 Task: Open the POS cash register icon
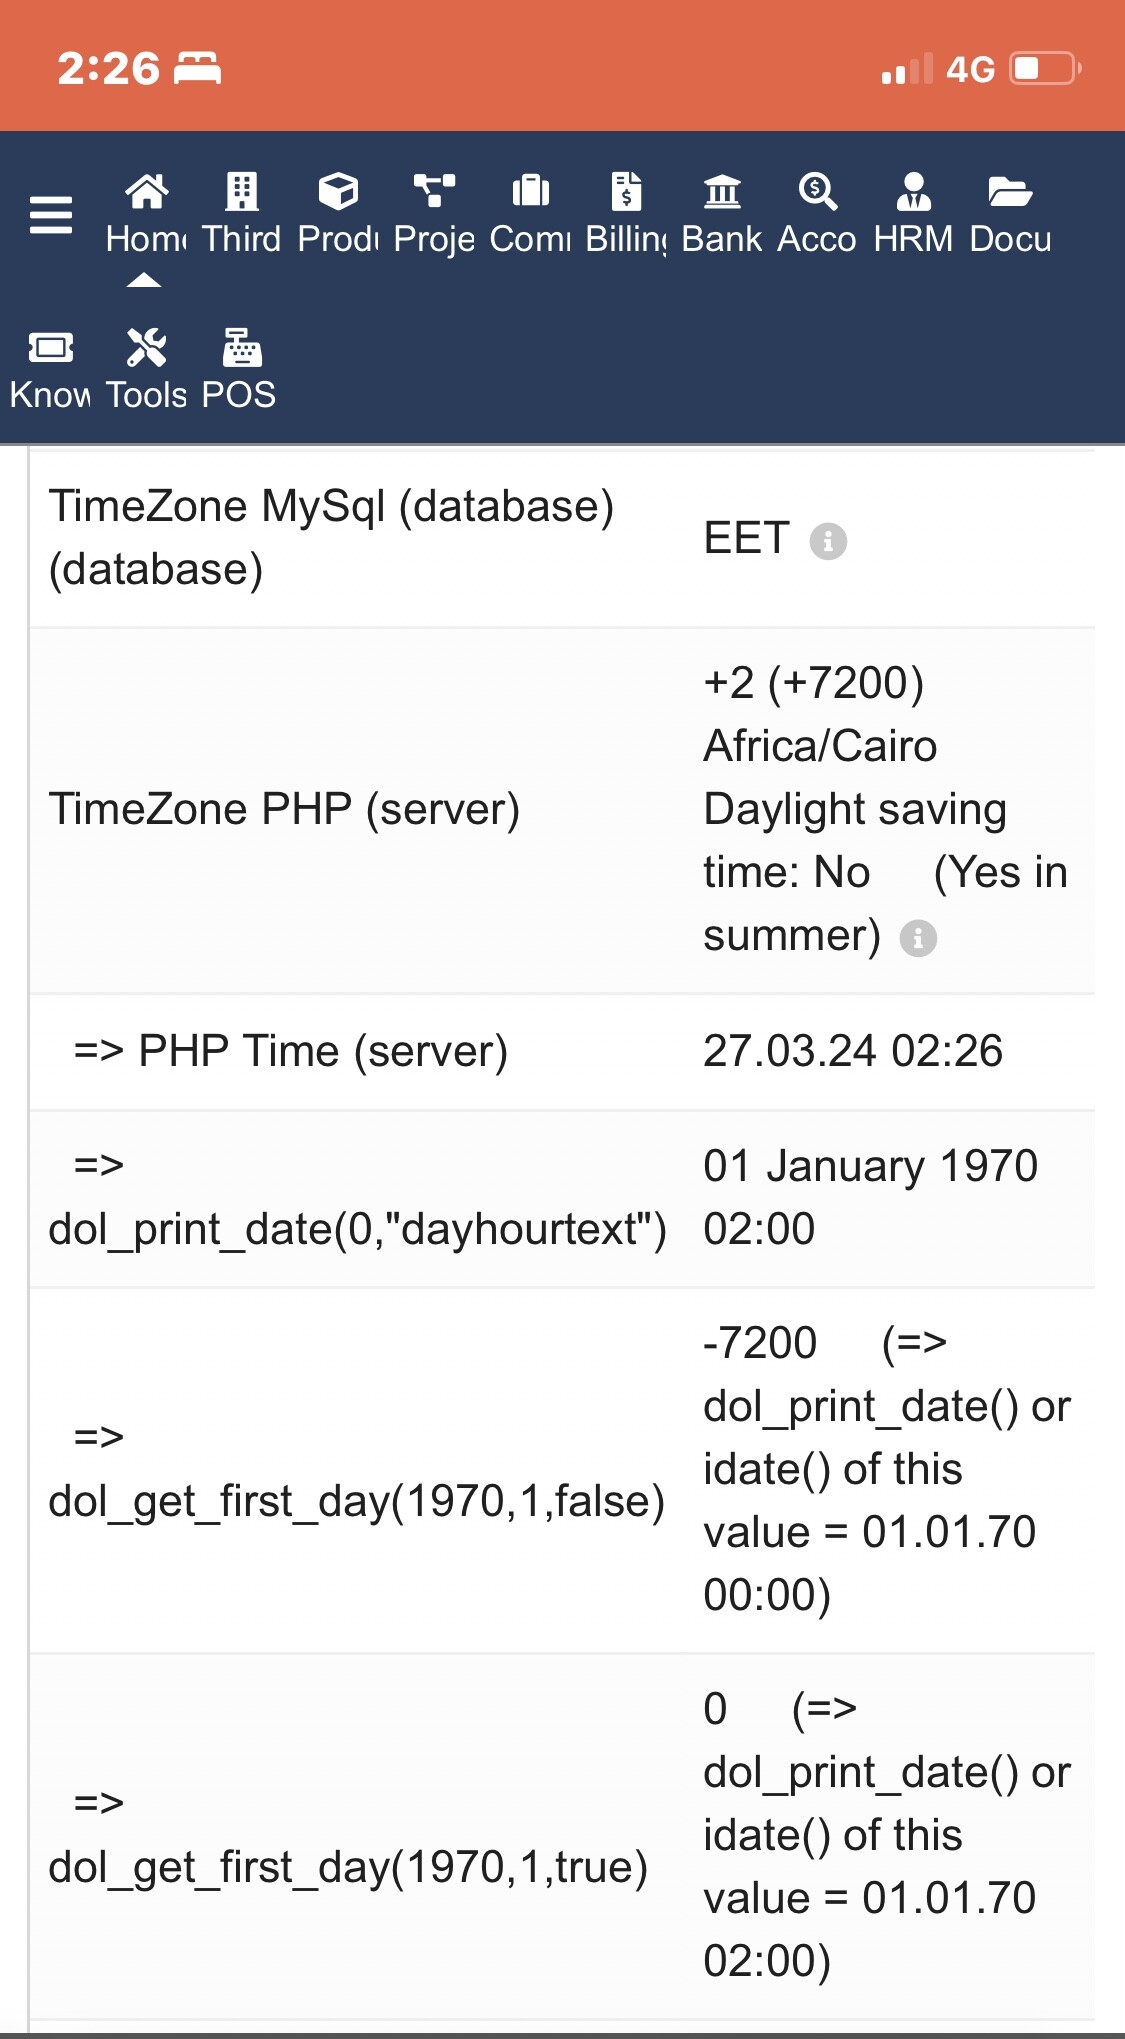point(242,348)
